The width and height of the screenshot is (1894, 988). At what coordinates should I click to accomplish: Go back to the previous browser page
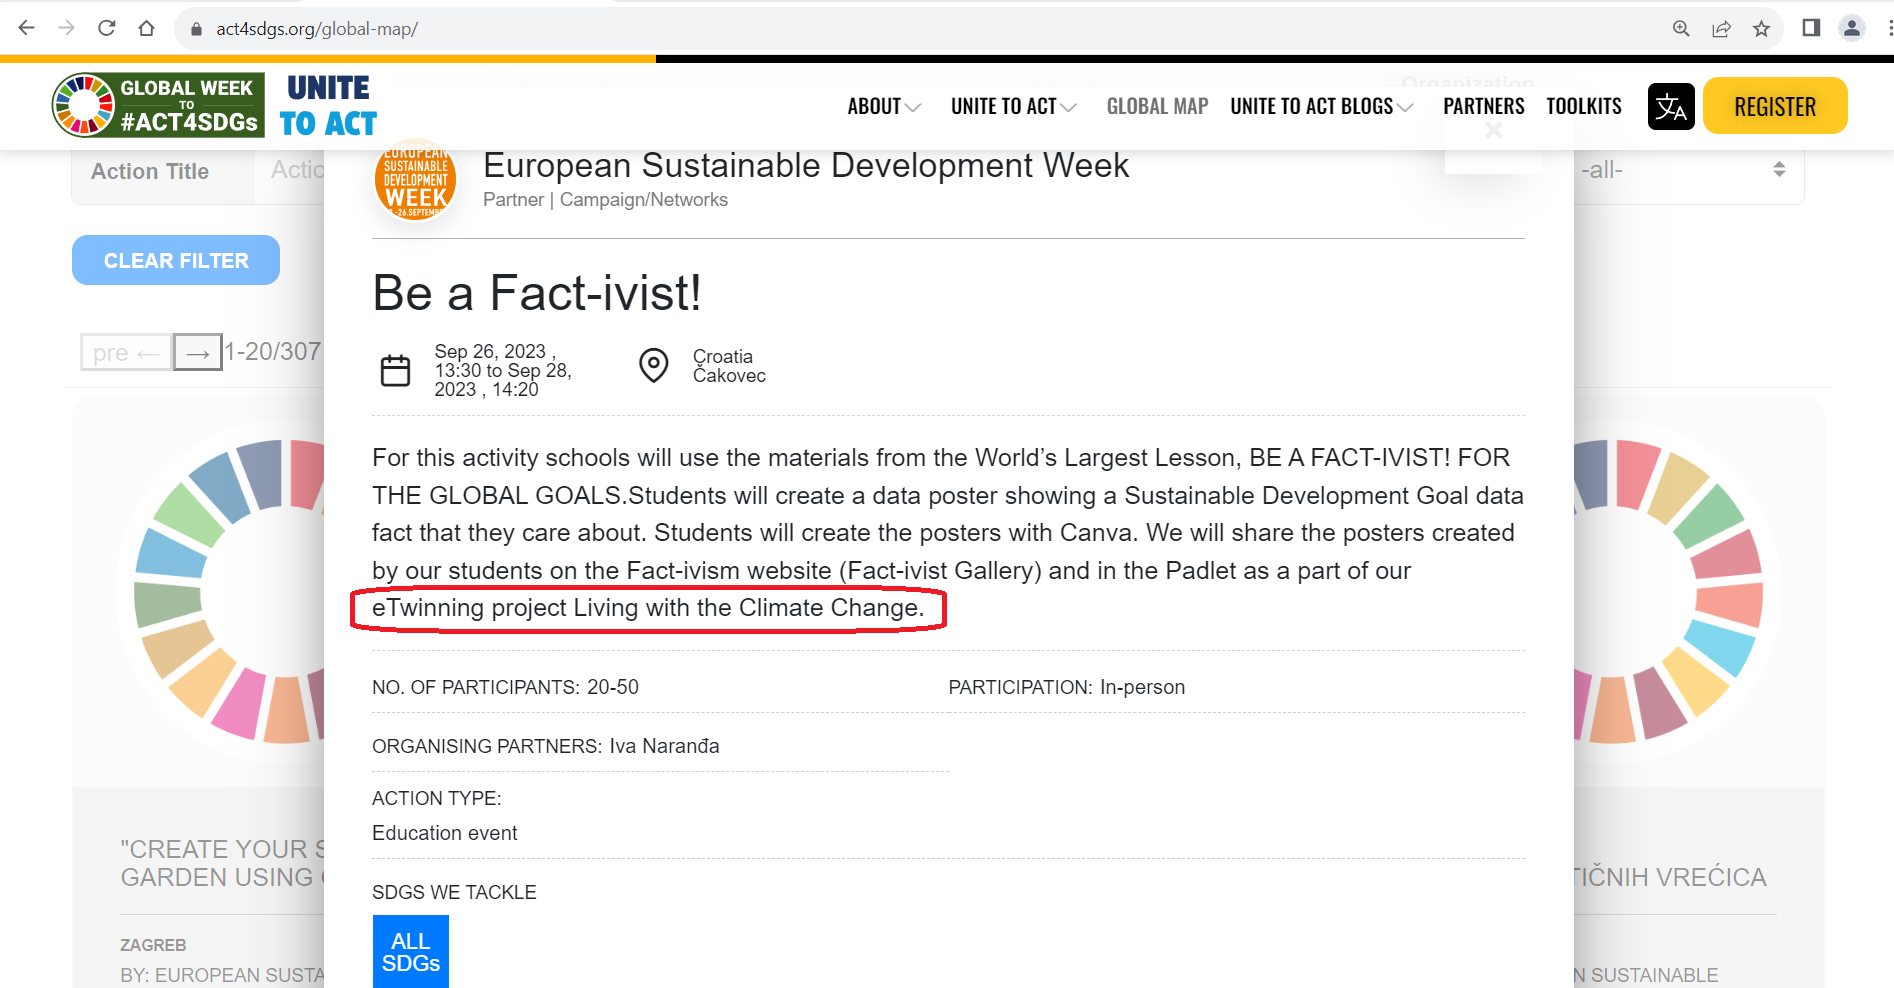27,28
